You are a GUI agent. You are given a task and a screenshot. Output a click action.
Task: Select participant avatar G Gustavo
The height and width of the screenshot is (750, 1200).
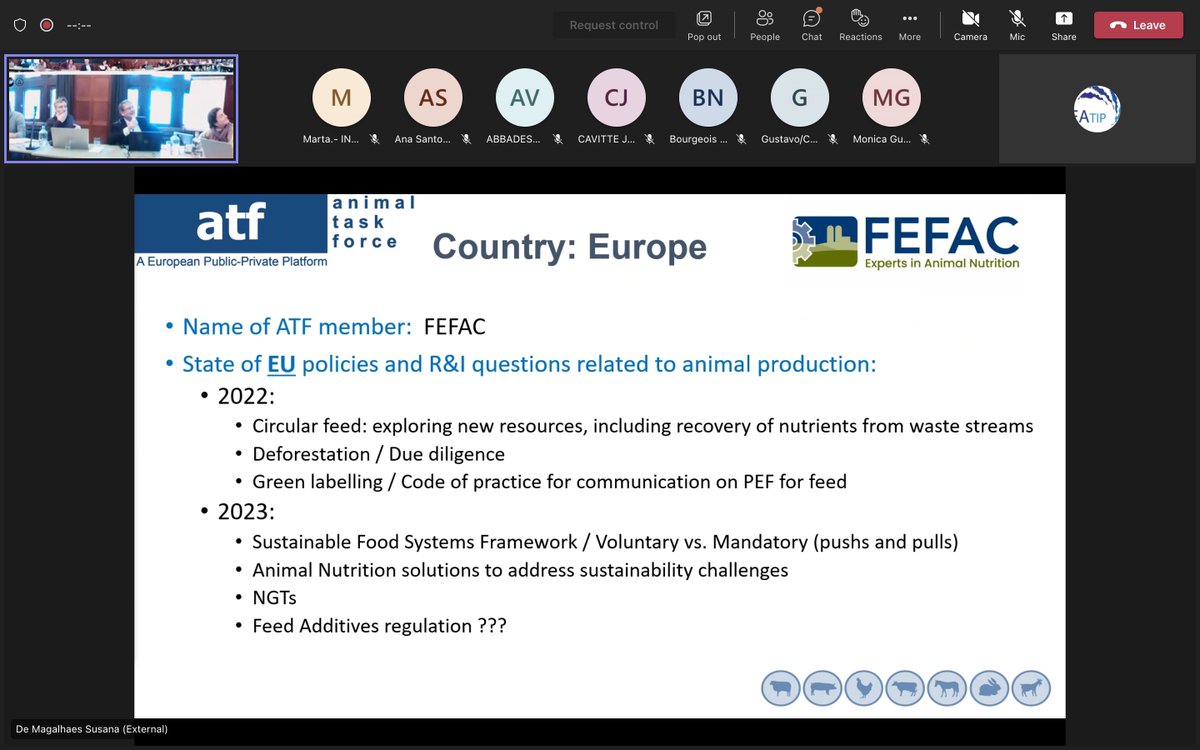click(800, 98)
